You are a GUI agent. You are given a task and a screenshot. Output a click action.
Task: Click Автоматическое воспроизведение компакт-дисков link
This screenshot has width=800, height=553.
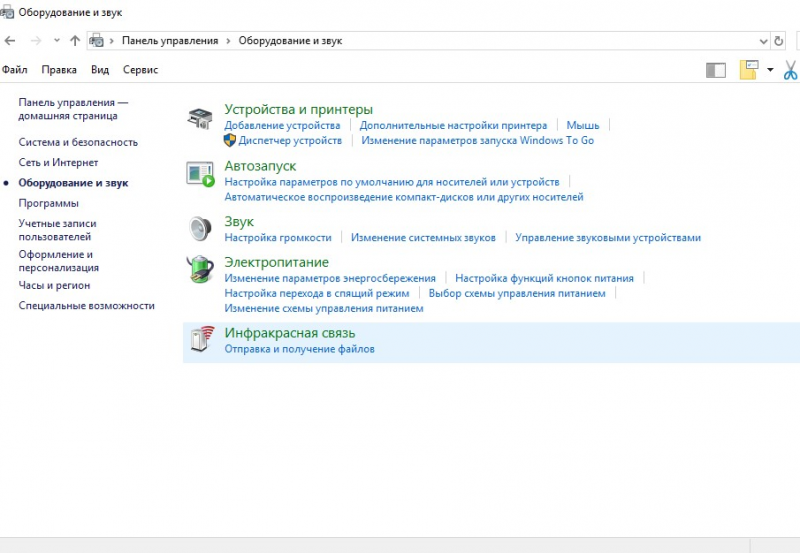pyautogui.click(x=404, y=197)
